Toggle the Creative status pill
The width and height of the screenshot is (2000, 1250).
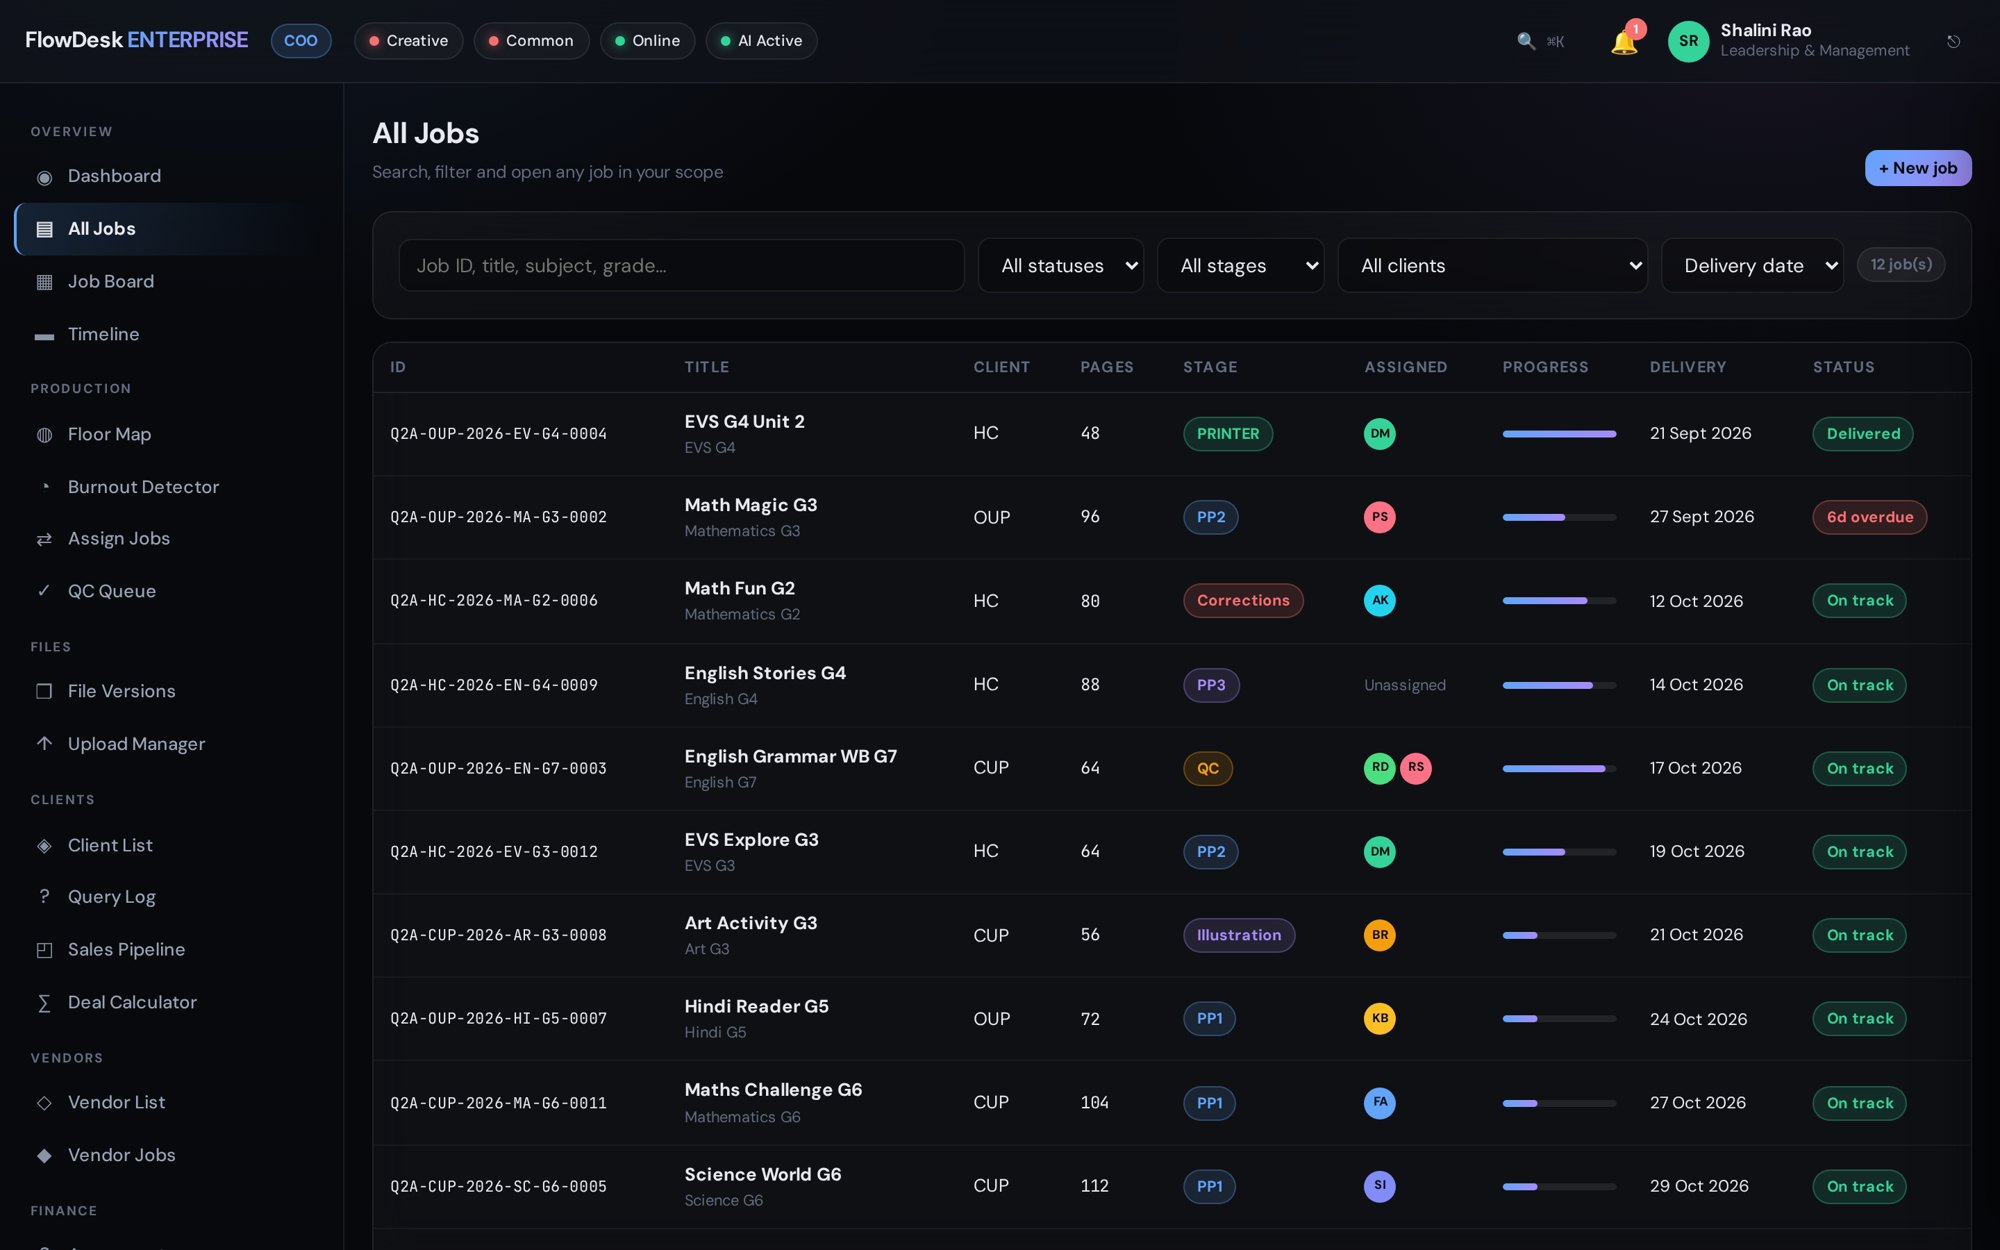(x=408, y=41)
